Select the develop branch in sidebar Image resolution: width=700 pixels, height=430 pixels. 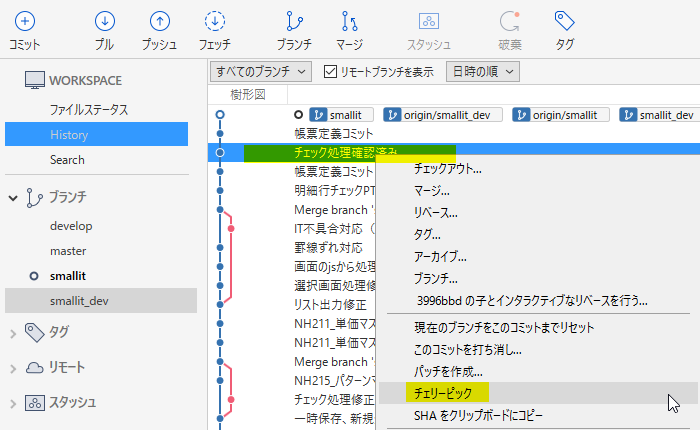[71, 226]
